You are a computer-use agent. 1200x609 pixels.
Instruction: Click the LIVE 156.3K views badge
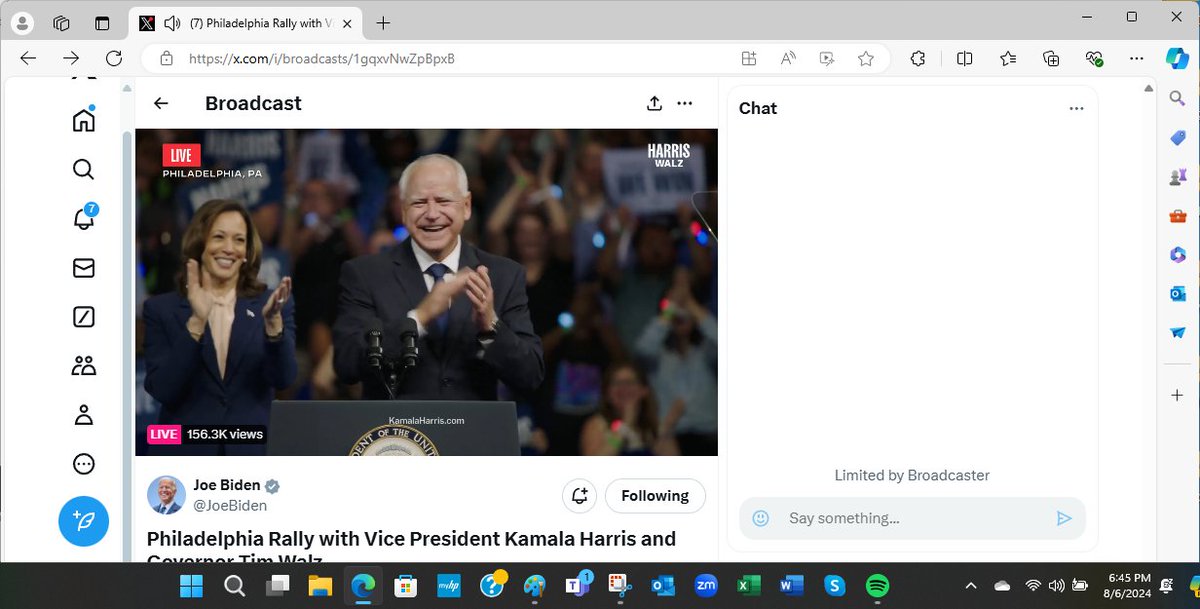[206, 434]
